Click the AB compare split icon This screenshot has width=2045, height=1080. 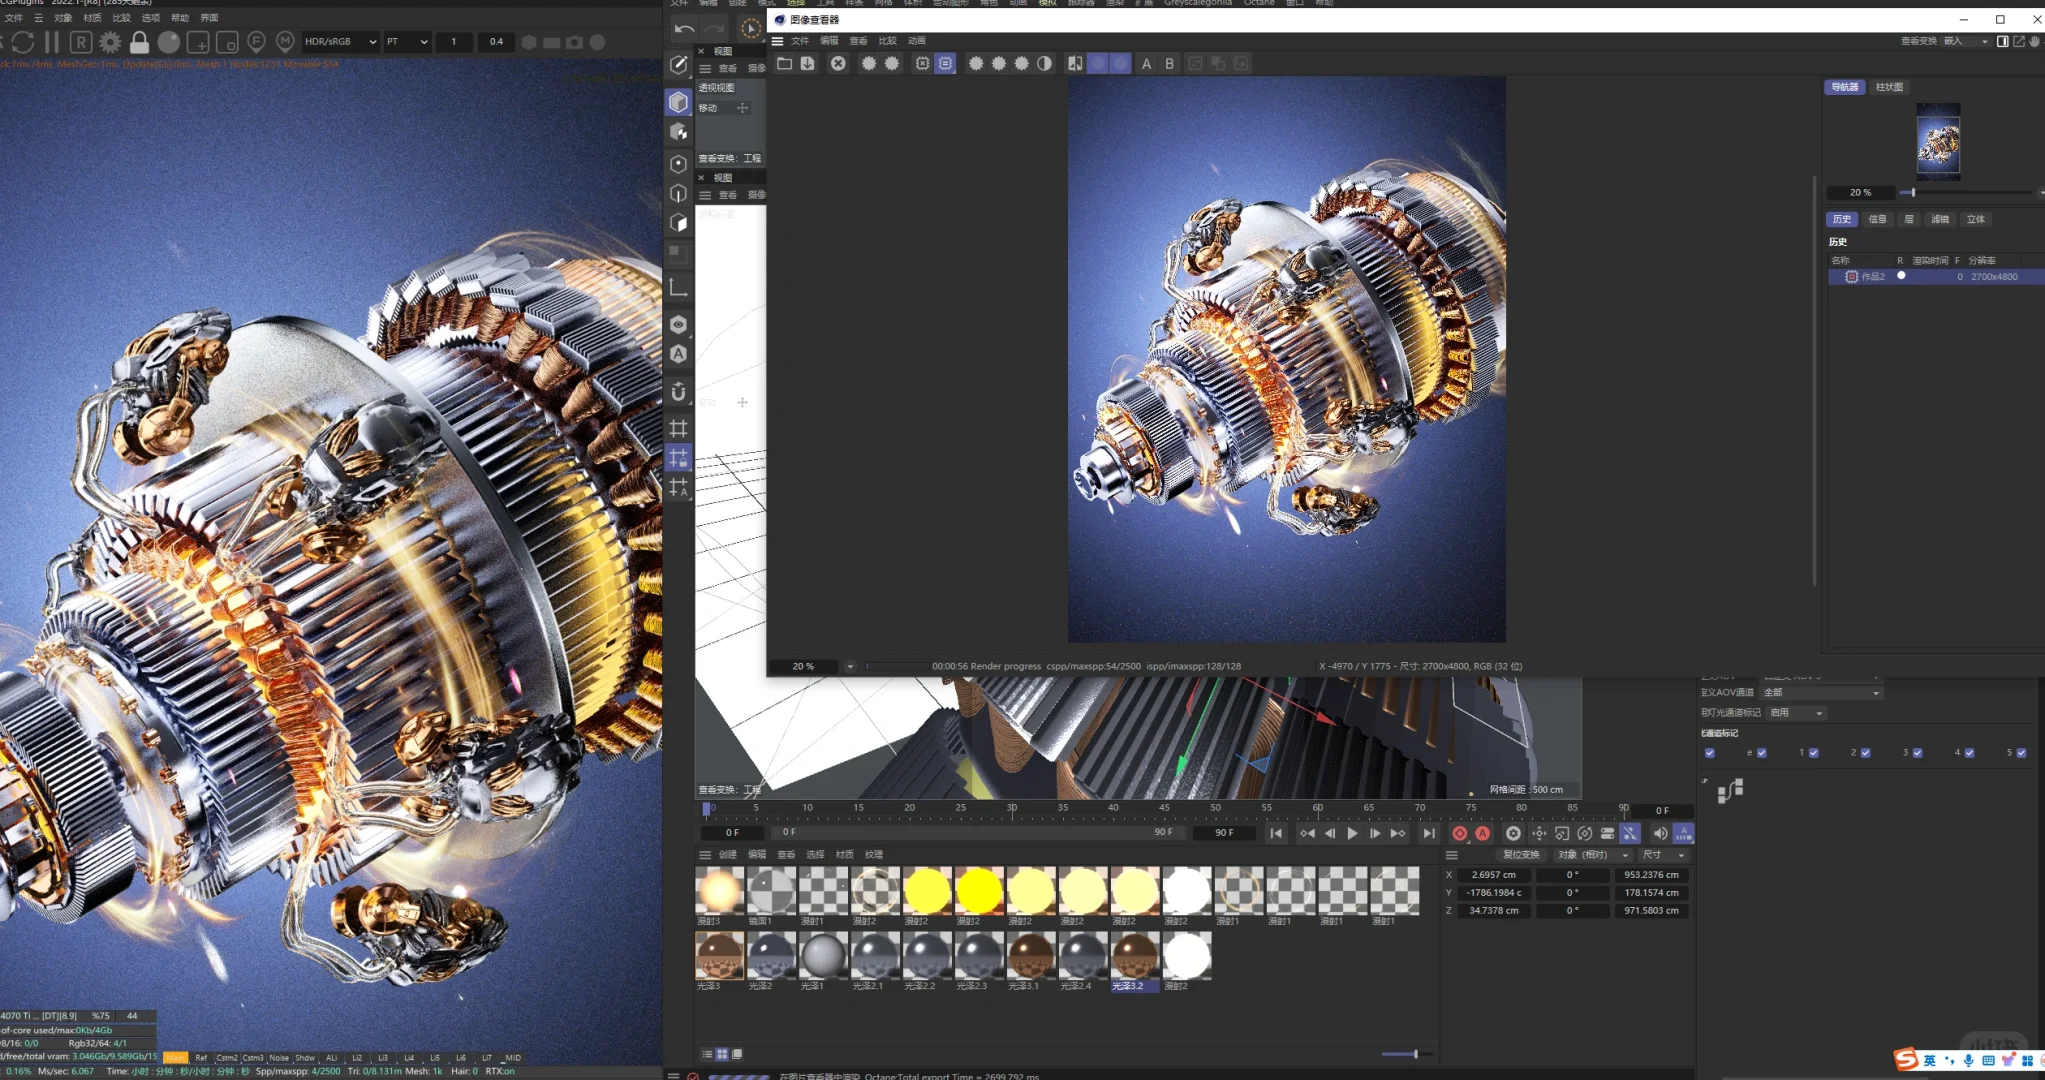click(1075, 63)
